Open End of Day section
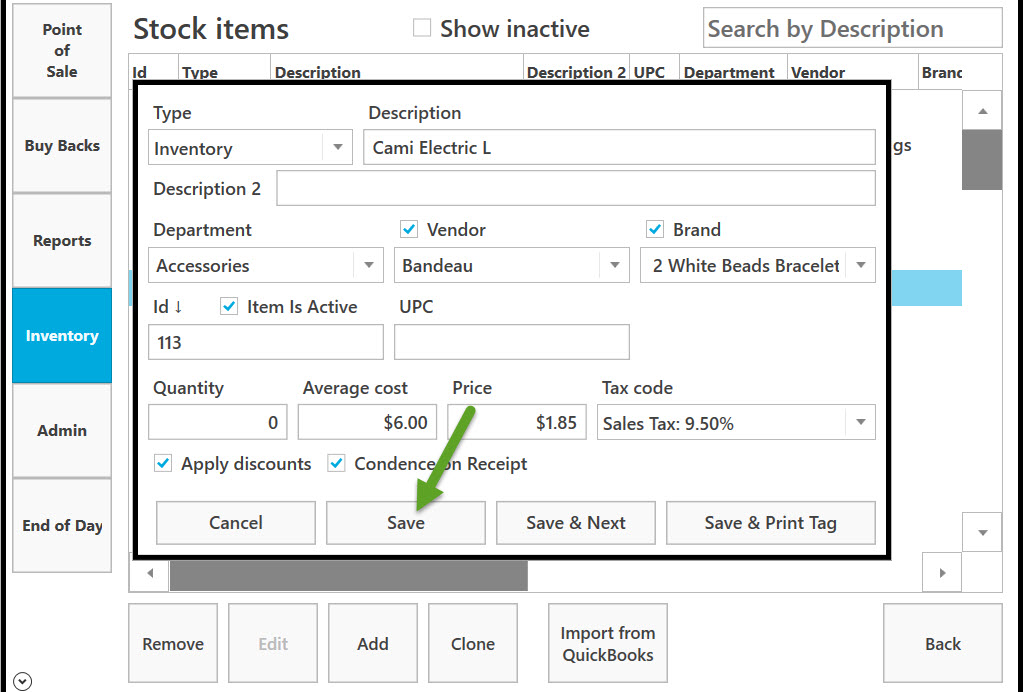Viewport: 1023px width, 692px height. point(62,526)
